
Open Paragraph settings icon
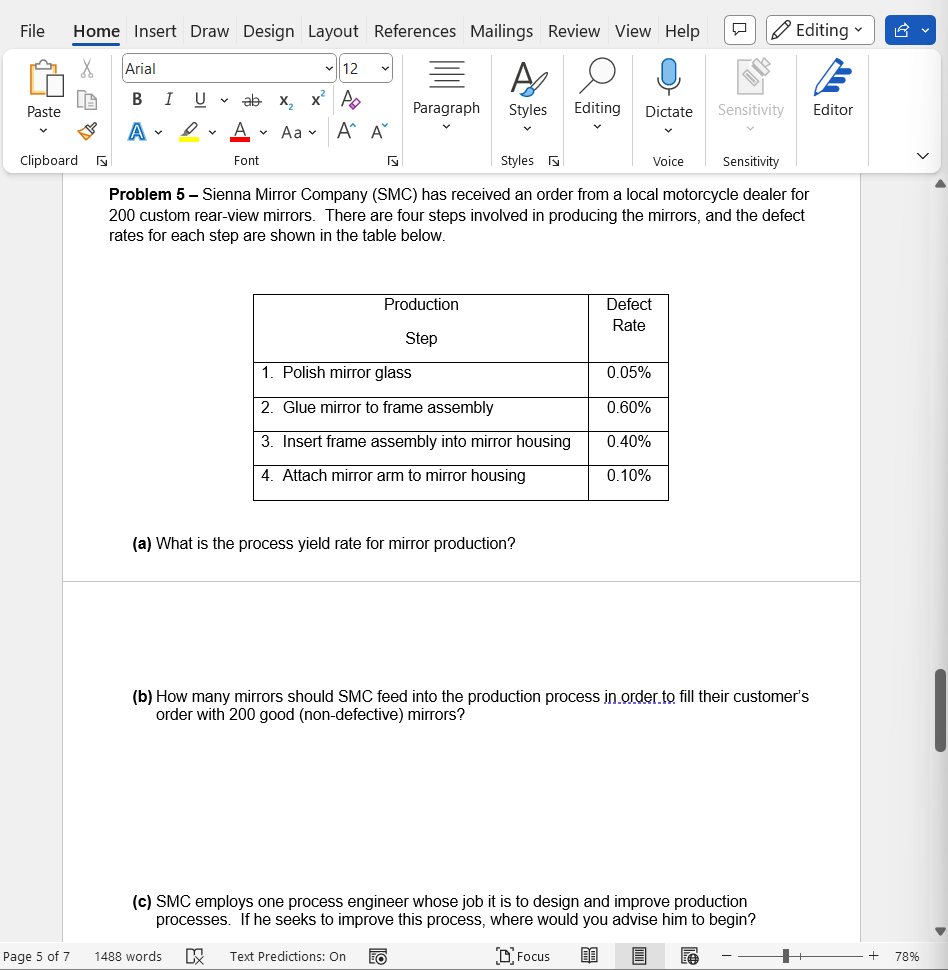[x=446, y=75]
